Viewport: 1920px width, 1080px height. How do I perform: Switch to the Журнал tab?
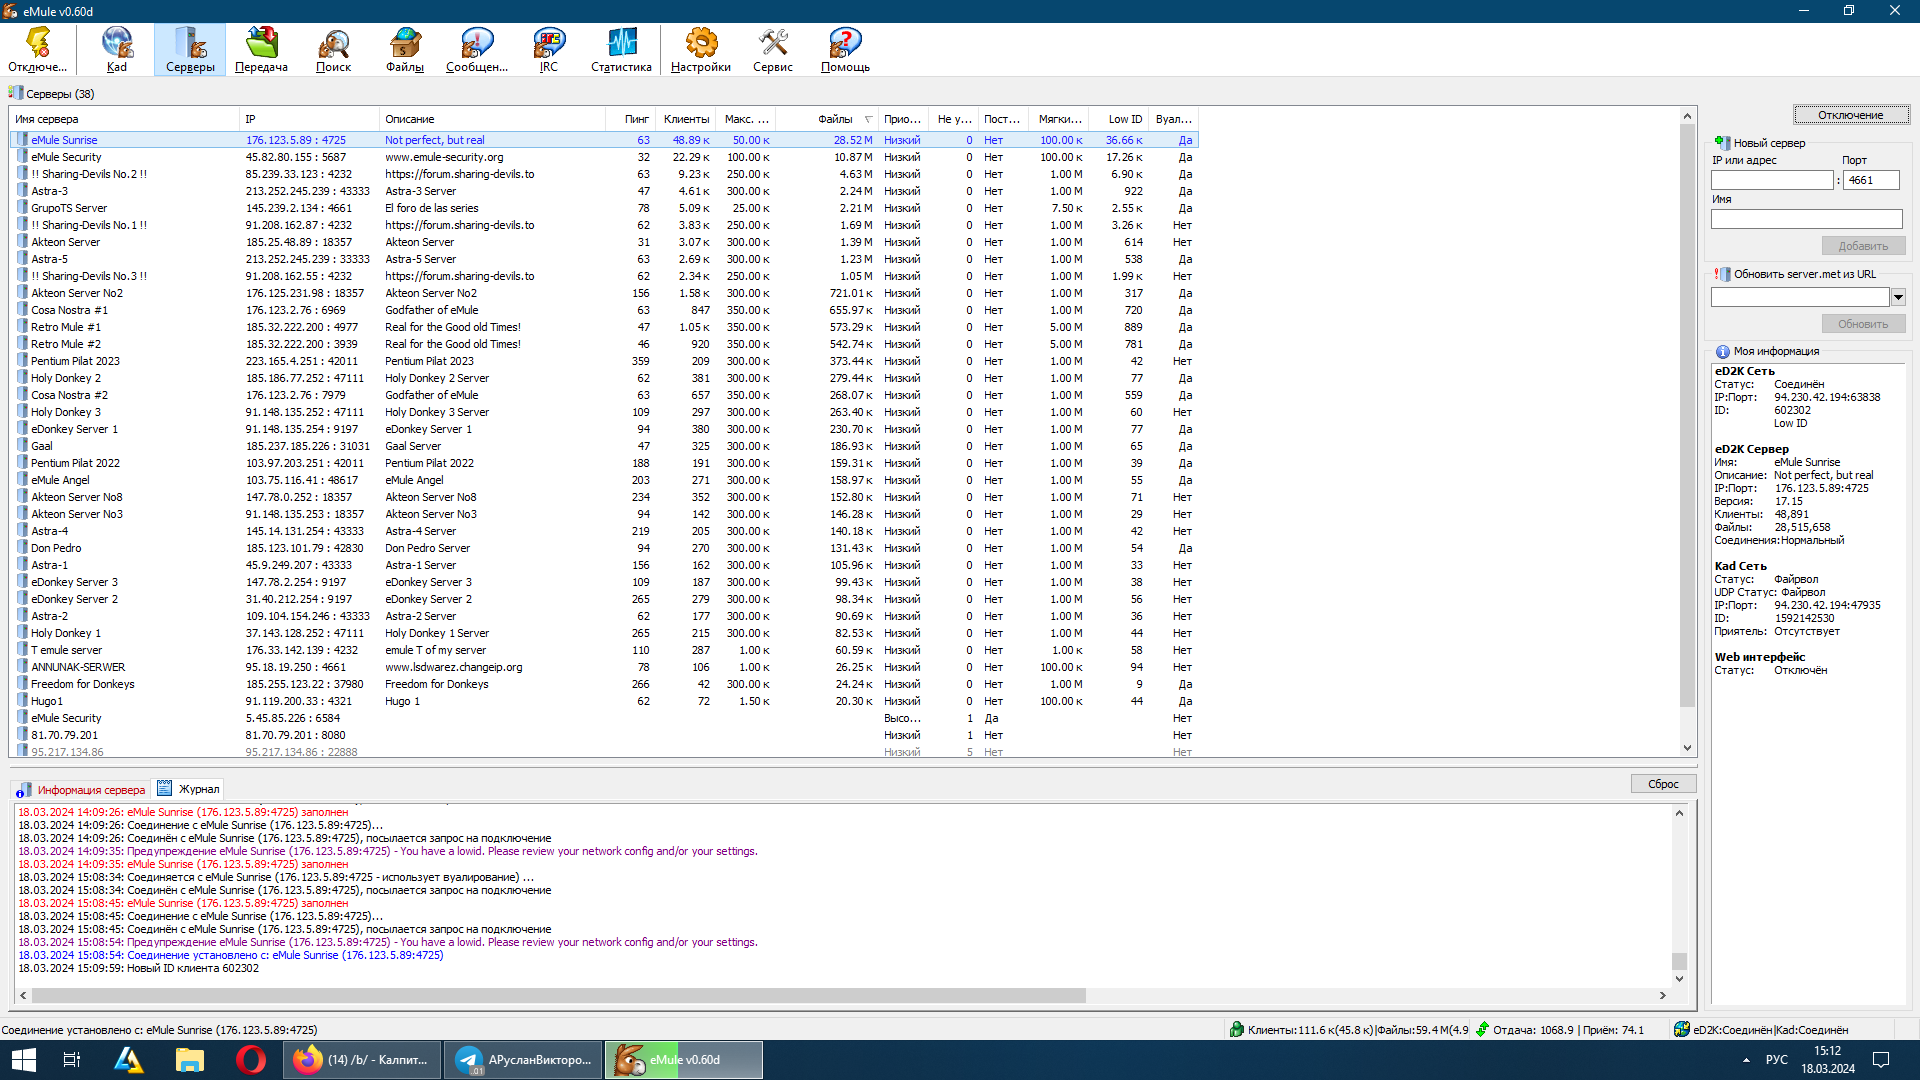(x=188, y=789)
